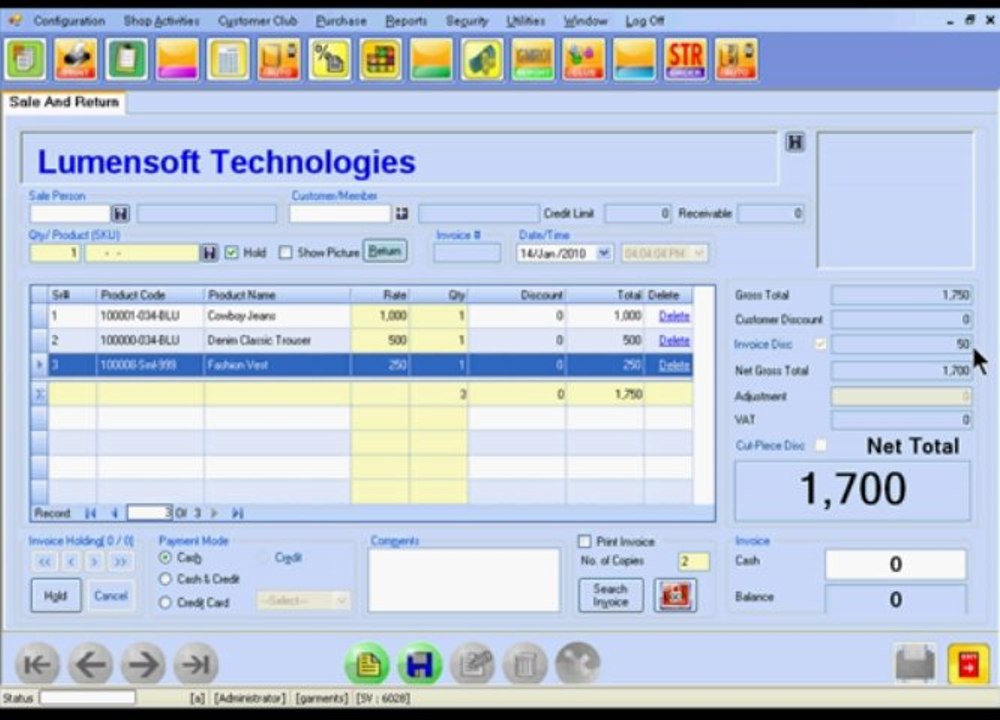Click the No. of Copies field
1000x720 pixels.
(693, 561)
